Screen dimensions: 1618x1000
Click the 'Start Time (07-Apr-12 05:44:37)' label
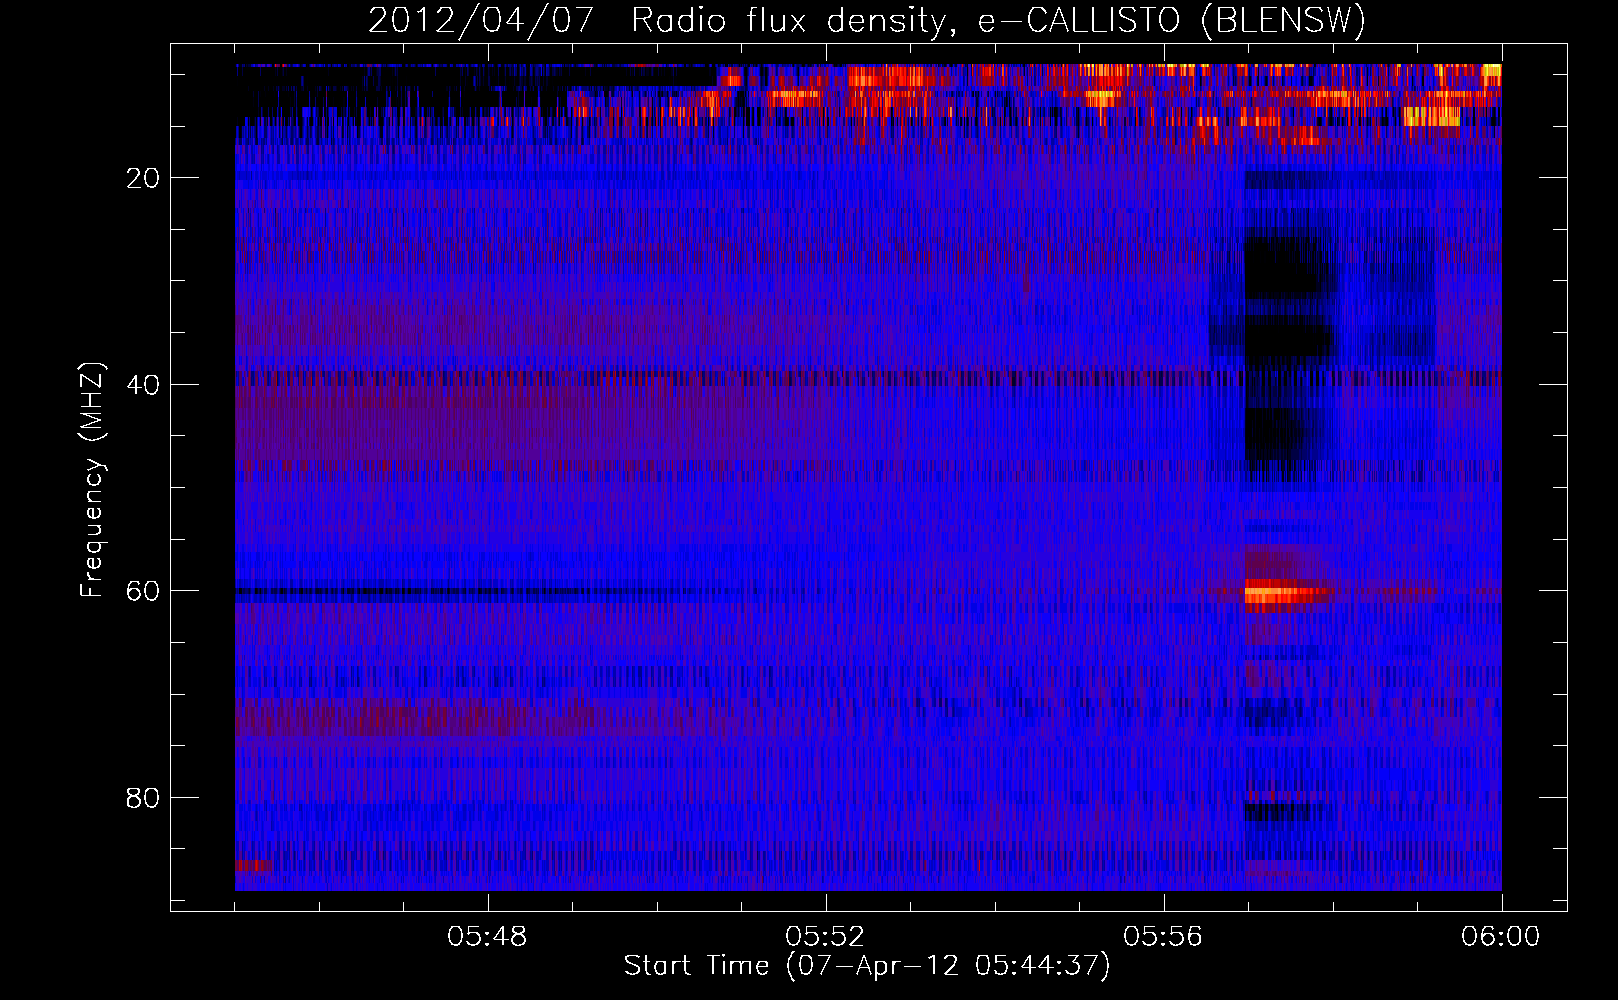[867, 966]
